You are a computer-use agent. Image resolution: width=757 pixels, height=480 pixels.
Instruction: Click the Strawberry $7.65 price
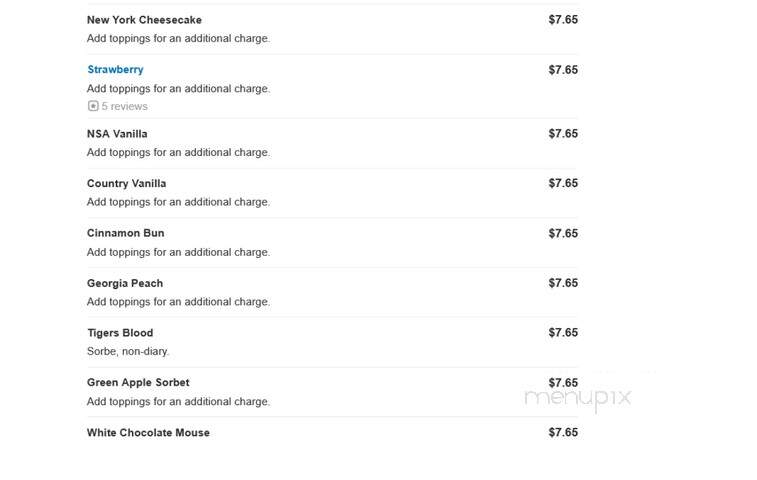pos(563,70)
